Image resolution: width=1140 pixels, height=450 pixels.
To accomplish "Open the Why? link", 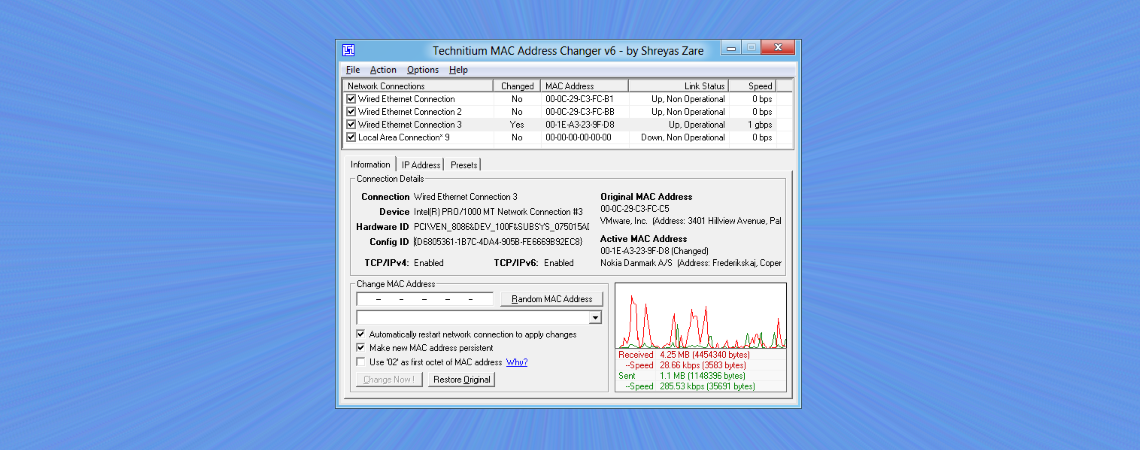I will click(517, 362).
